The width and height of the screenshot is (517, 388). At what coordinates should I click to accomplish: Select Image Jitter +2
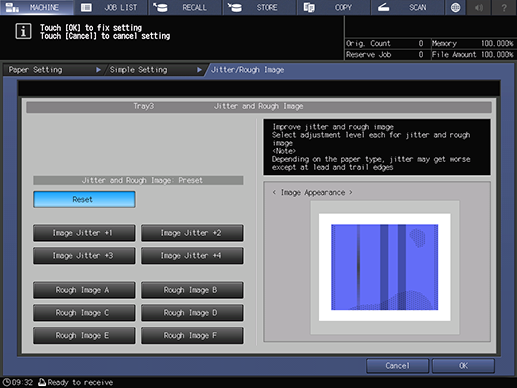[192, 233]
